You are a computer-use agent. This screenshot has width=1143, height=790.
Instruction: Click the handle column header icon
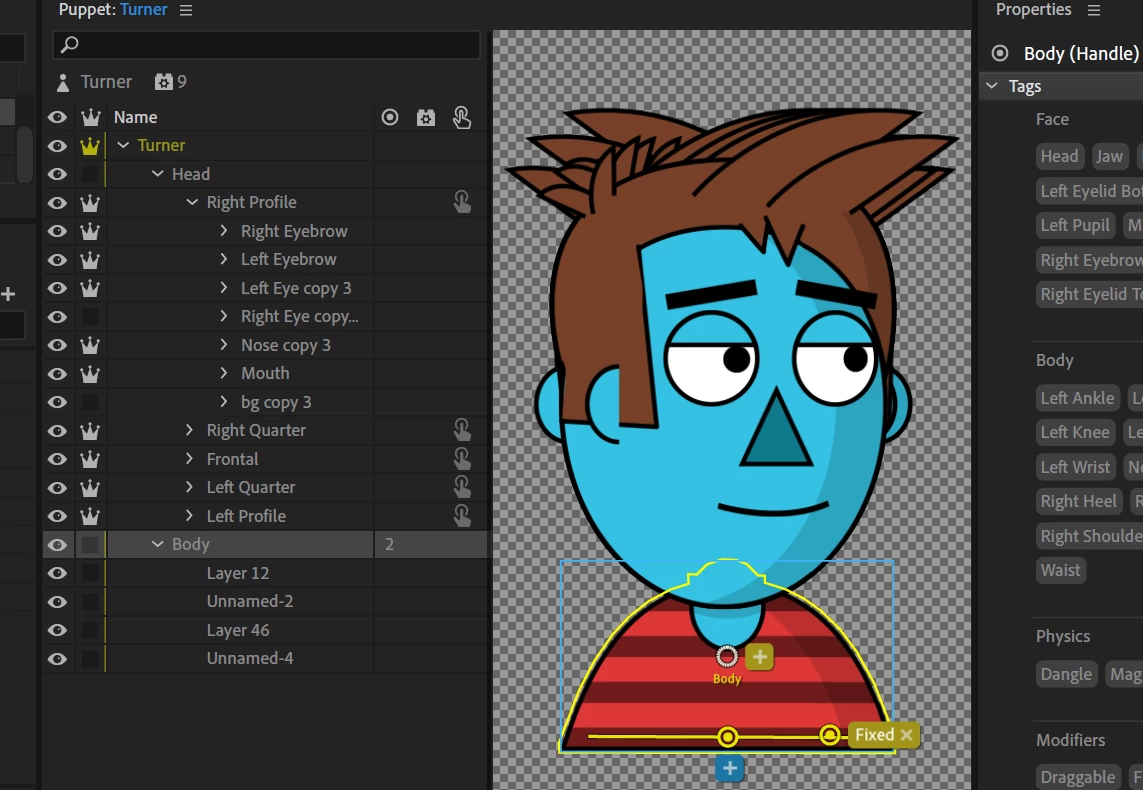tap(390, 117)
